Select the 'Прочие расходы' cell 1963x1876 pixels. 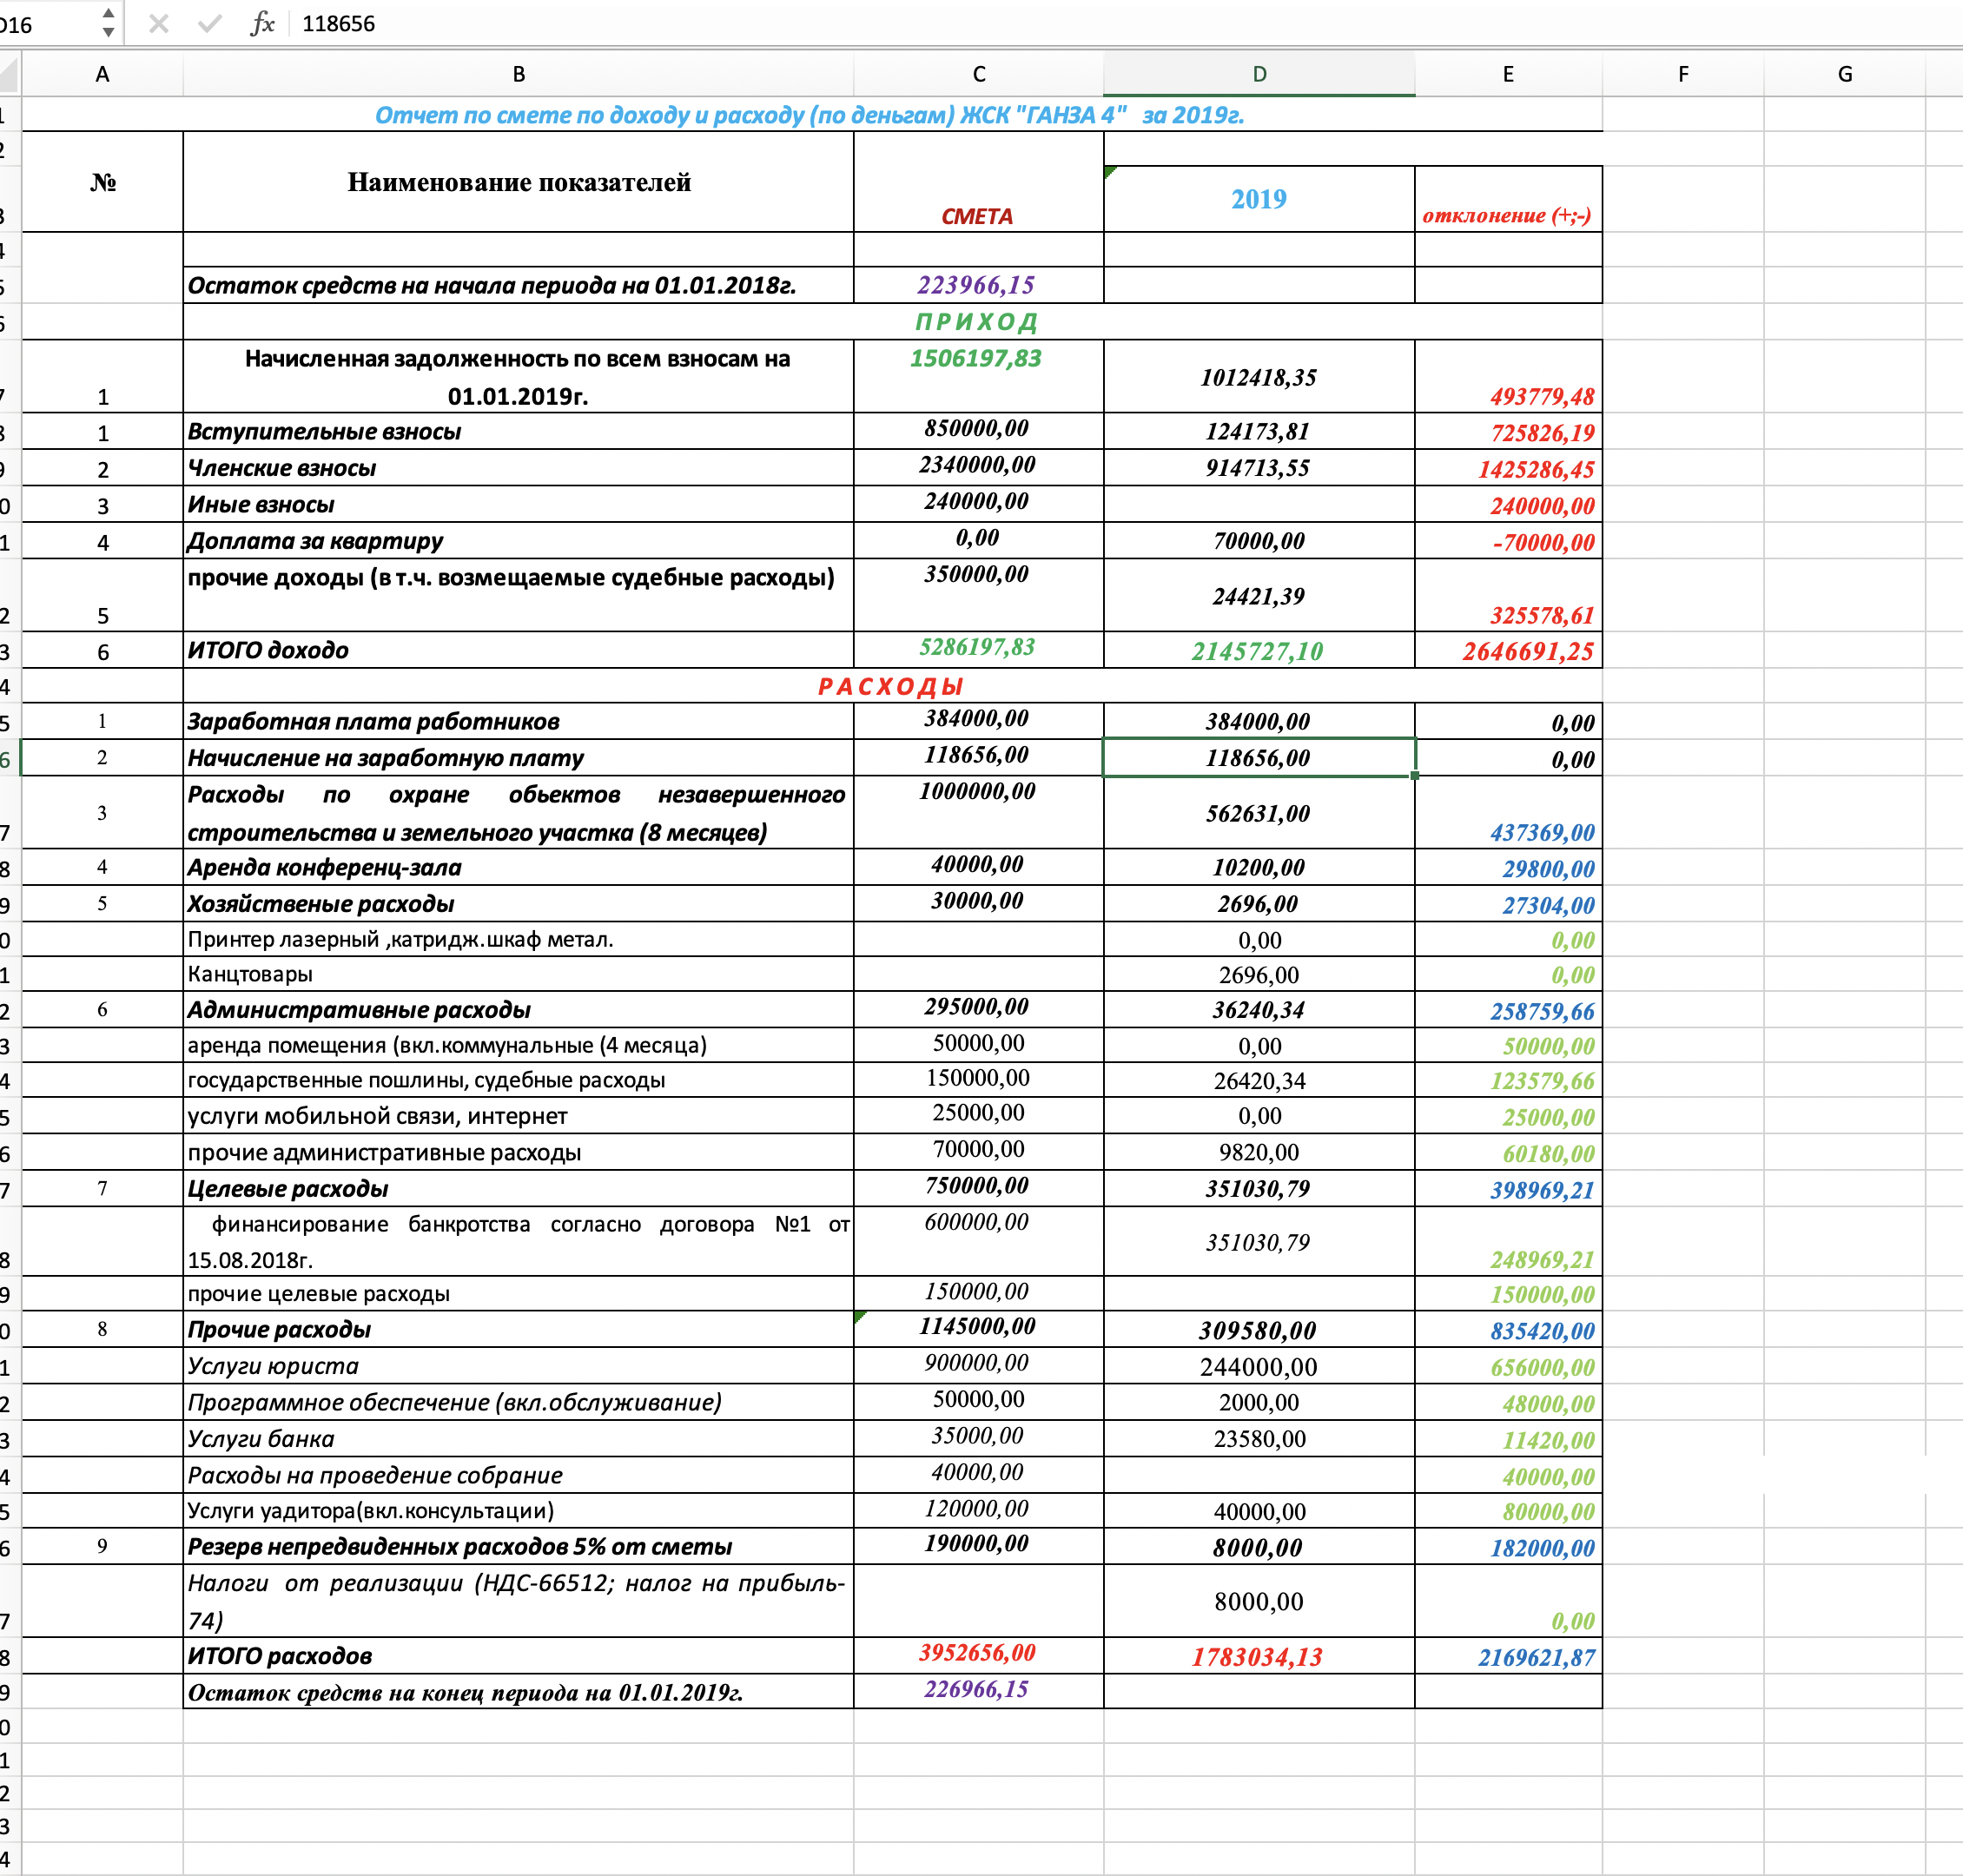(x=518, y=1329)
